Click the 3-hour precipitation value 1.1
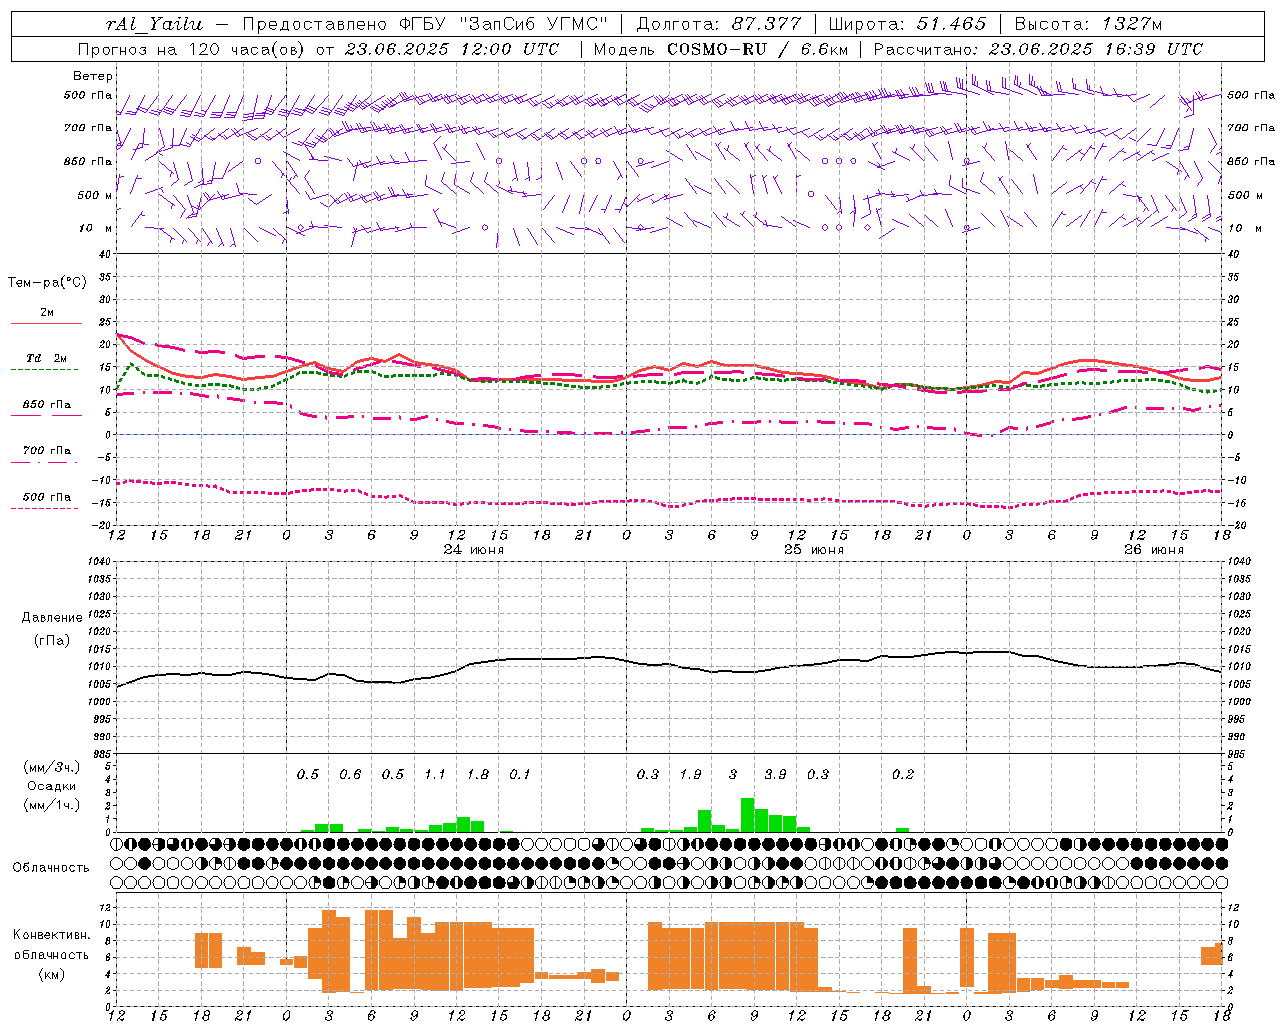The height and width of the screenshot is (1024, 1280). [435, 775]
